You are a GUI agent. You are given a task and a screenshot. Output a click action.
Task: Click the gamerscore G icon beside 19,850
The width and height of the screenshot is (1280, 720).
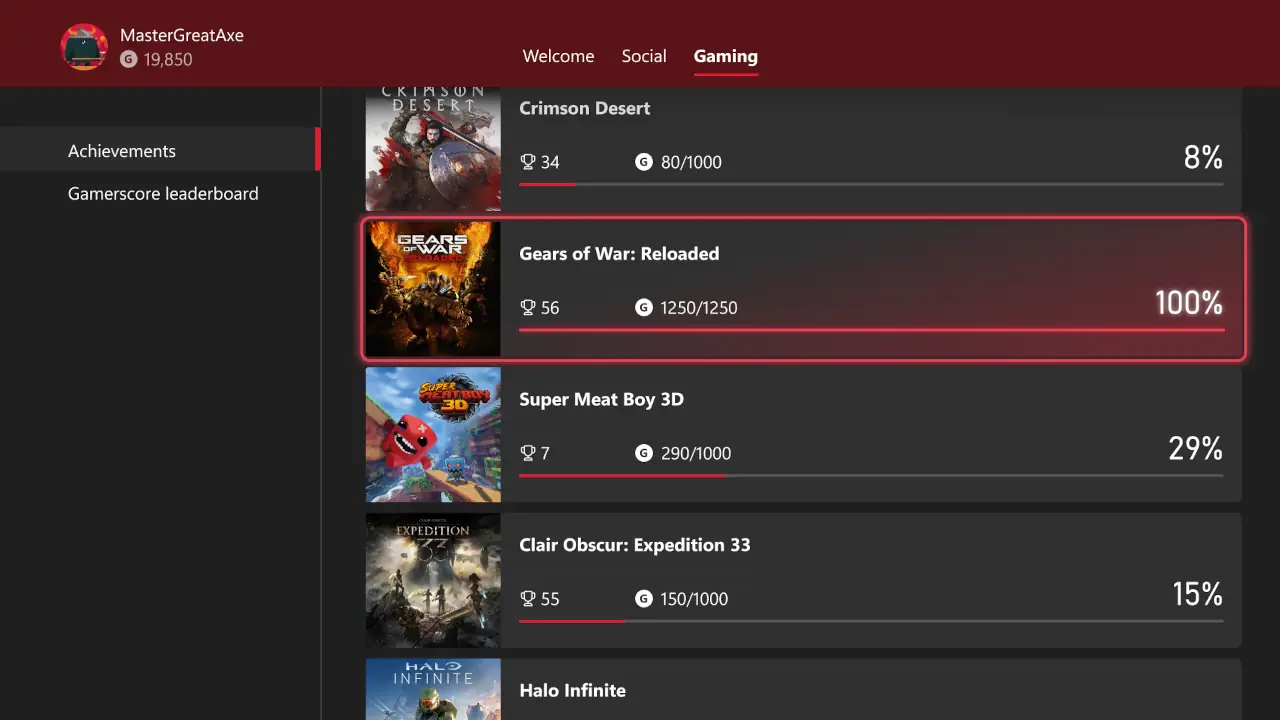click(128, 60)
